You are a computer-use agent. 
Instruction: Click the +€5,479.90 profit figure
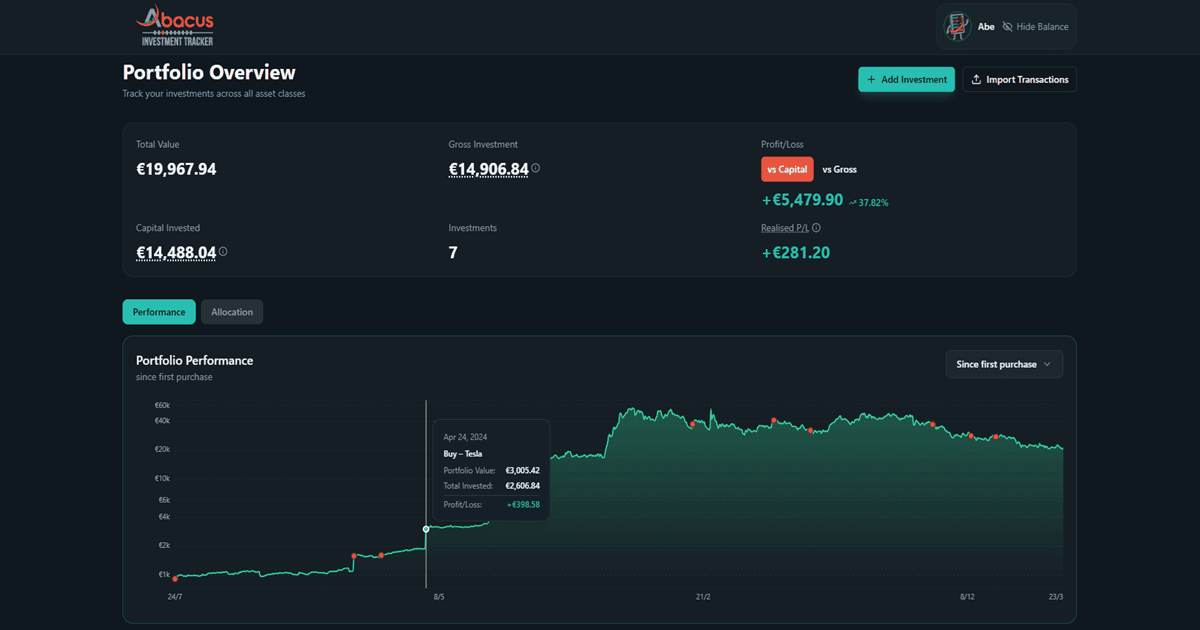coord(802,200)
